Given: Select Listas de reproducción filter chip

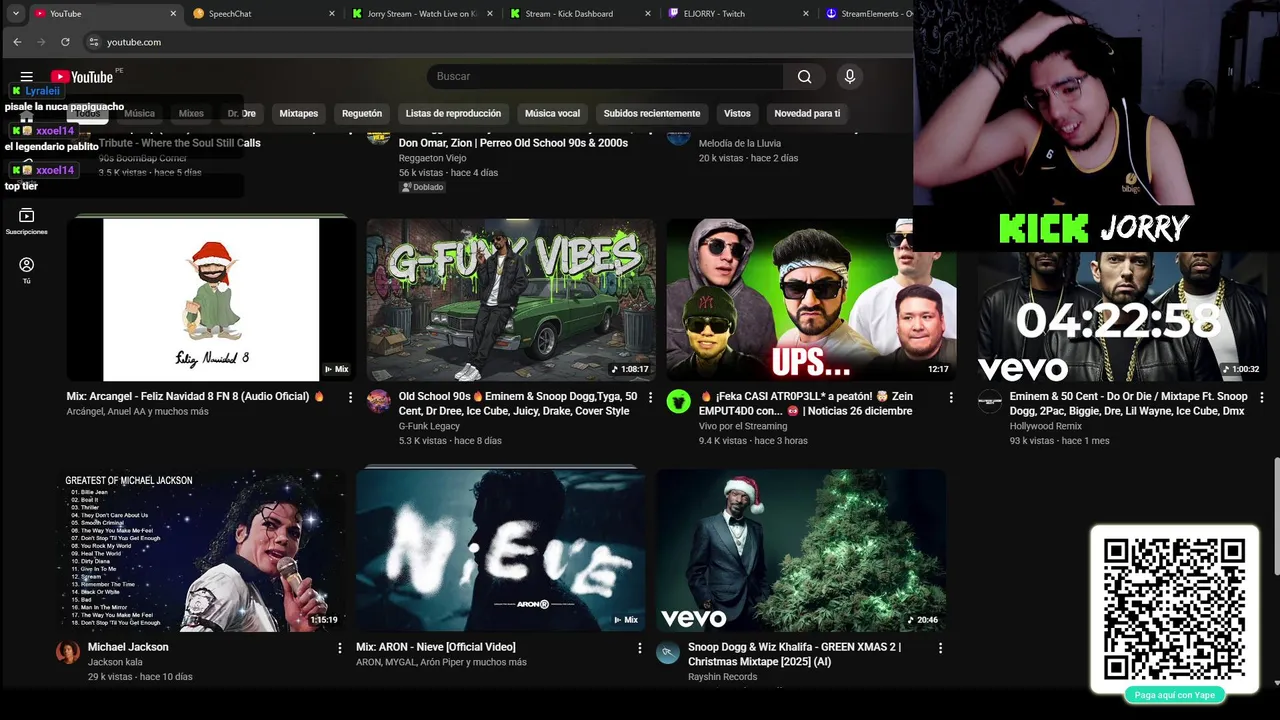Looking at the screenshot, I should click(453, 113).
